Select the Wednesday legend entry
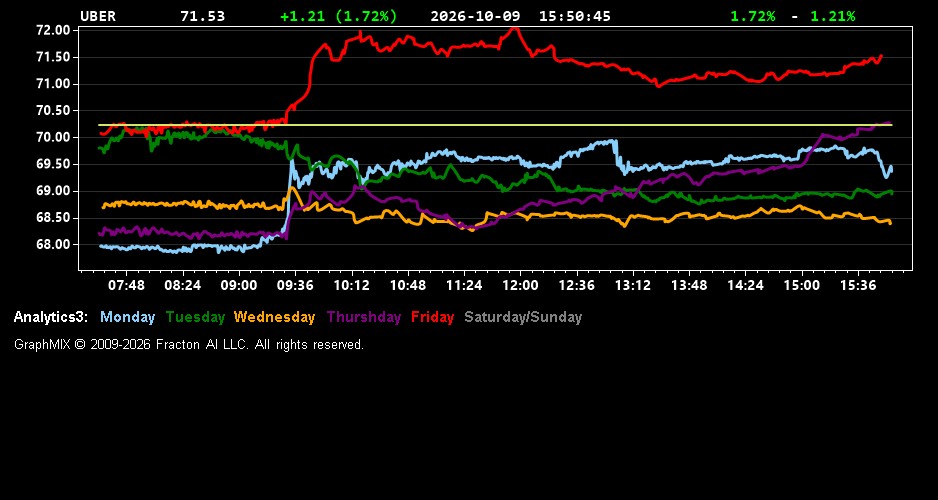This screenshot has width=938, height=500. [x=275, y=317]
